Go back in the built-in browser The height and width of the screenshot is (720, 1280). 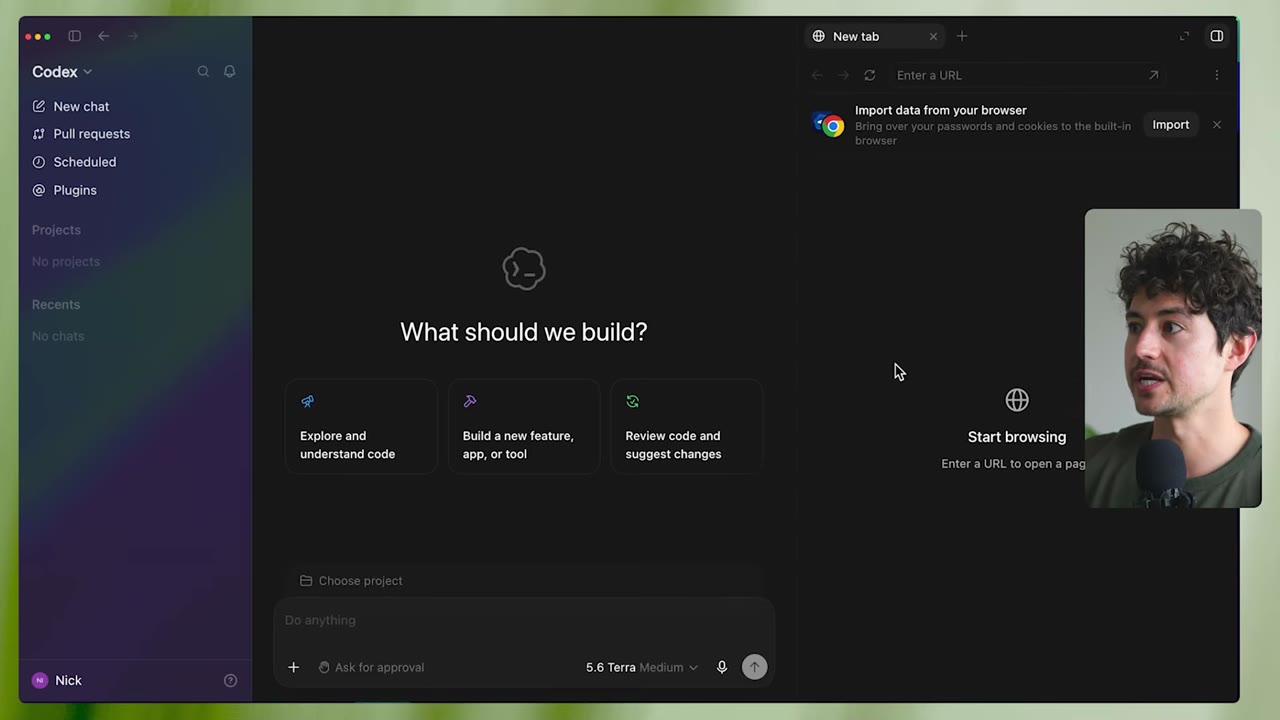click(817, 75)
